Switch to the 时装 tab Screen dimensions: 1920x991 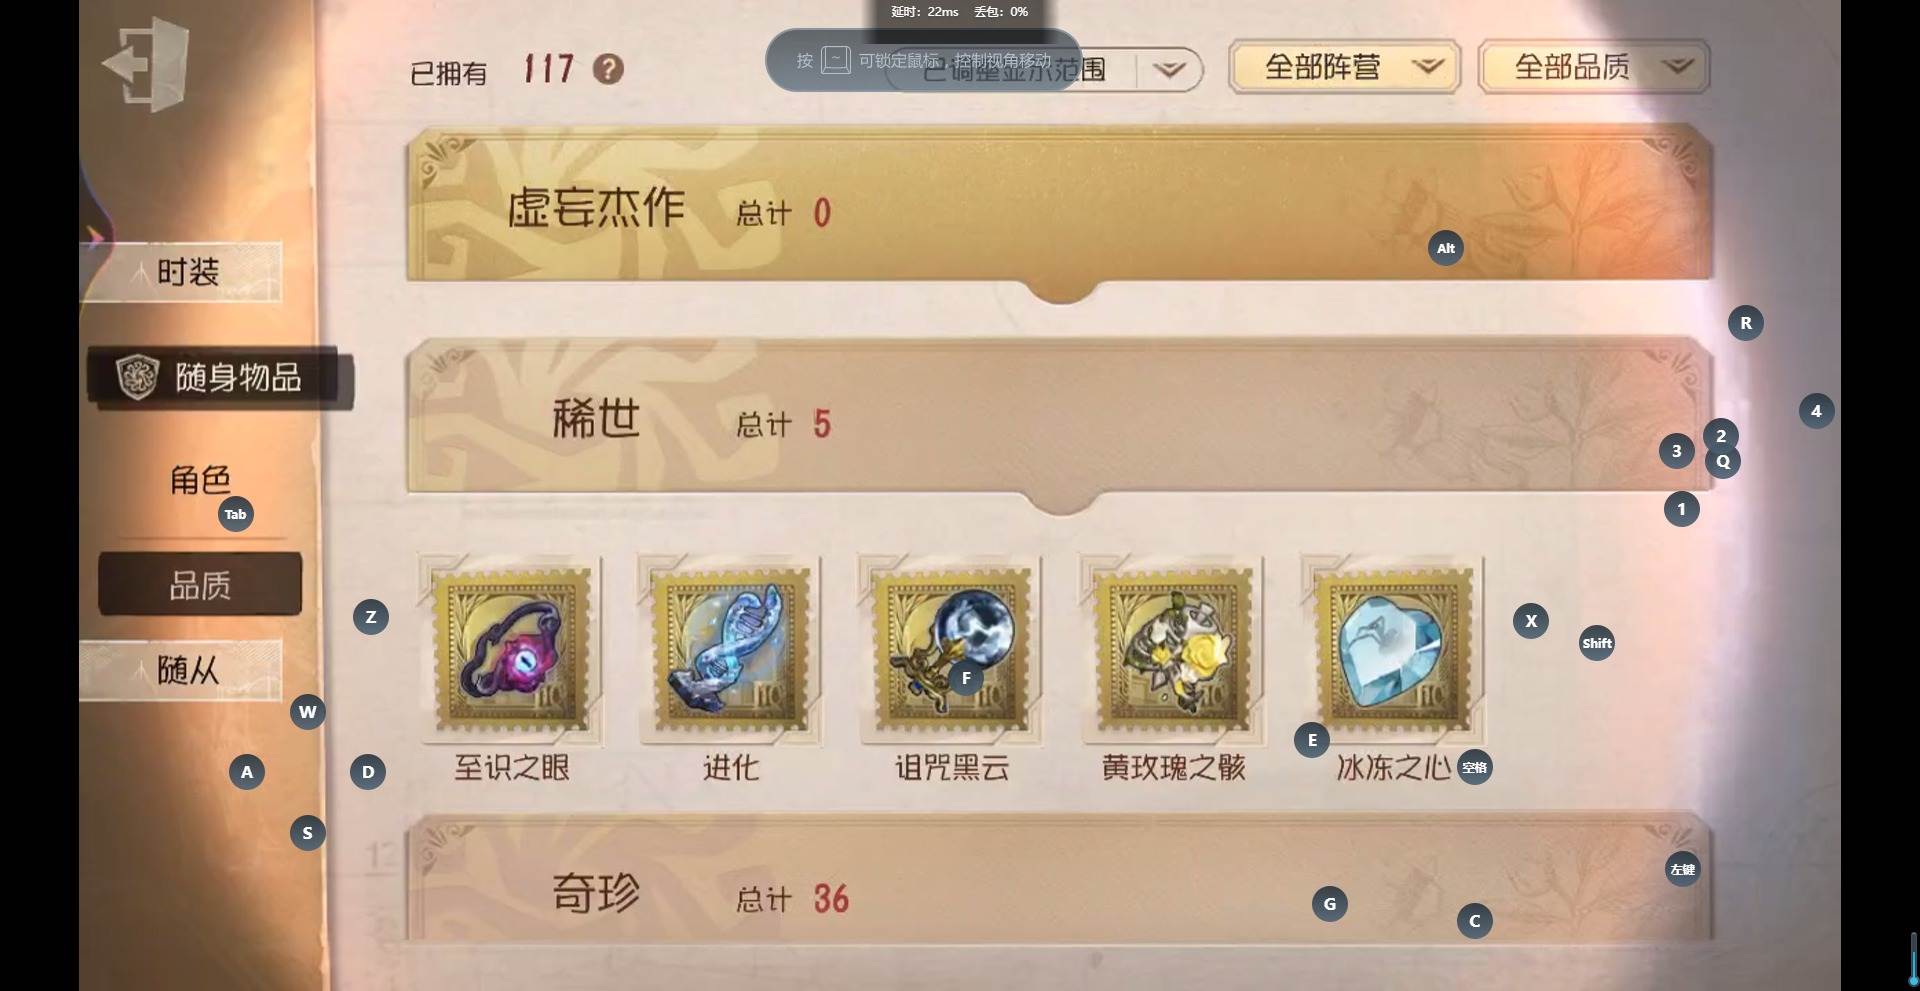point(181,272)
